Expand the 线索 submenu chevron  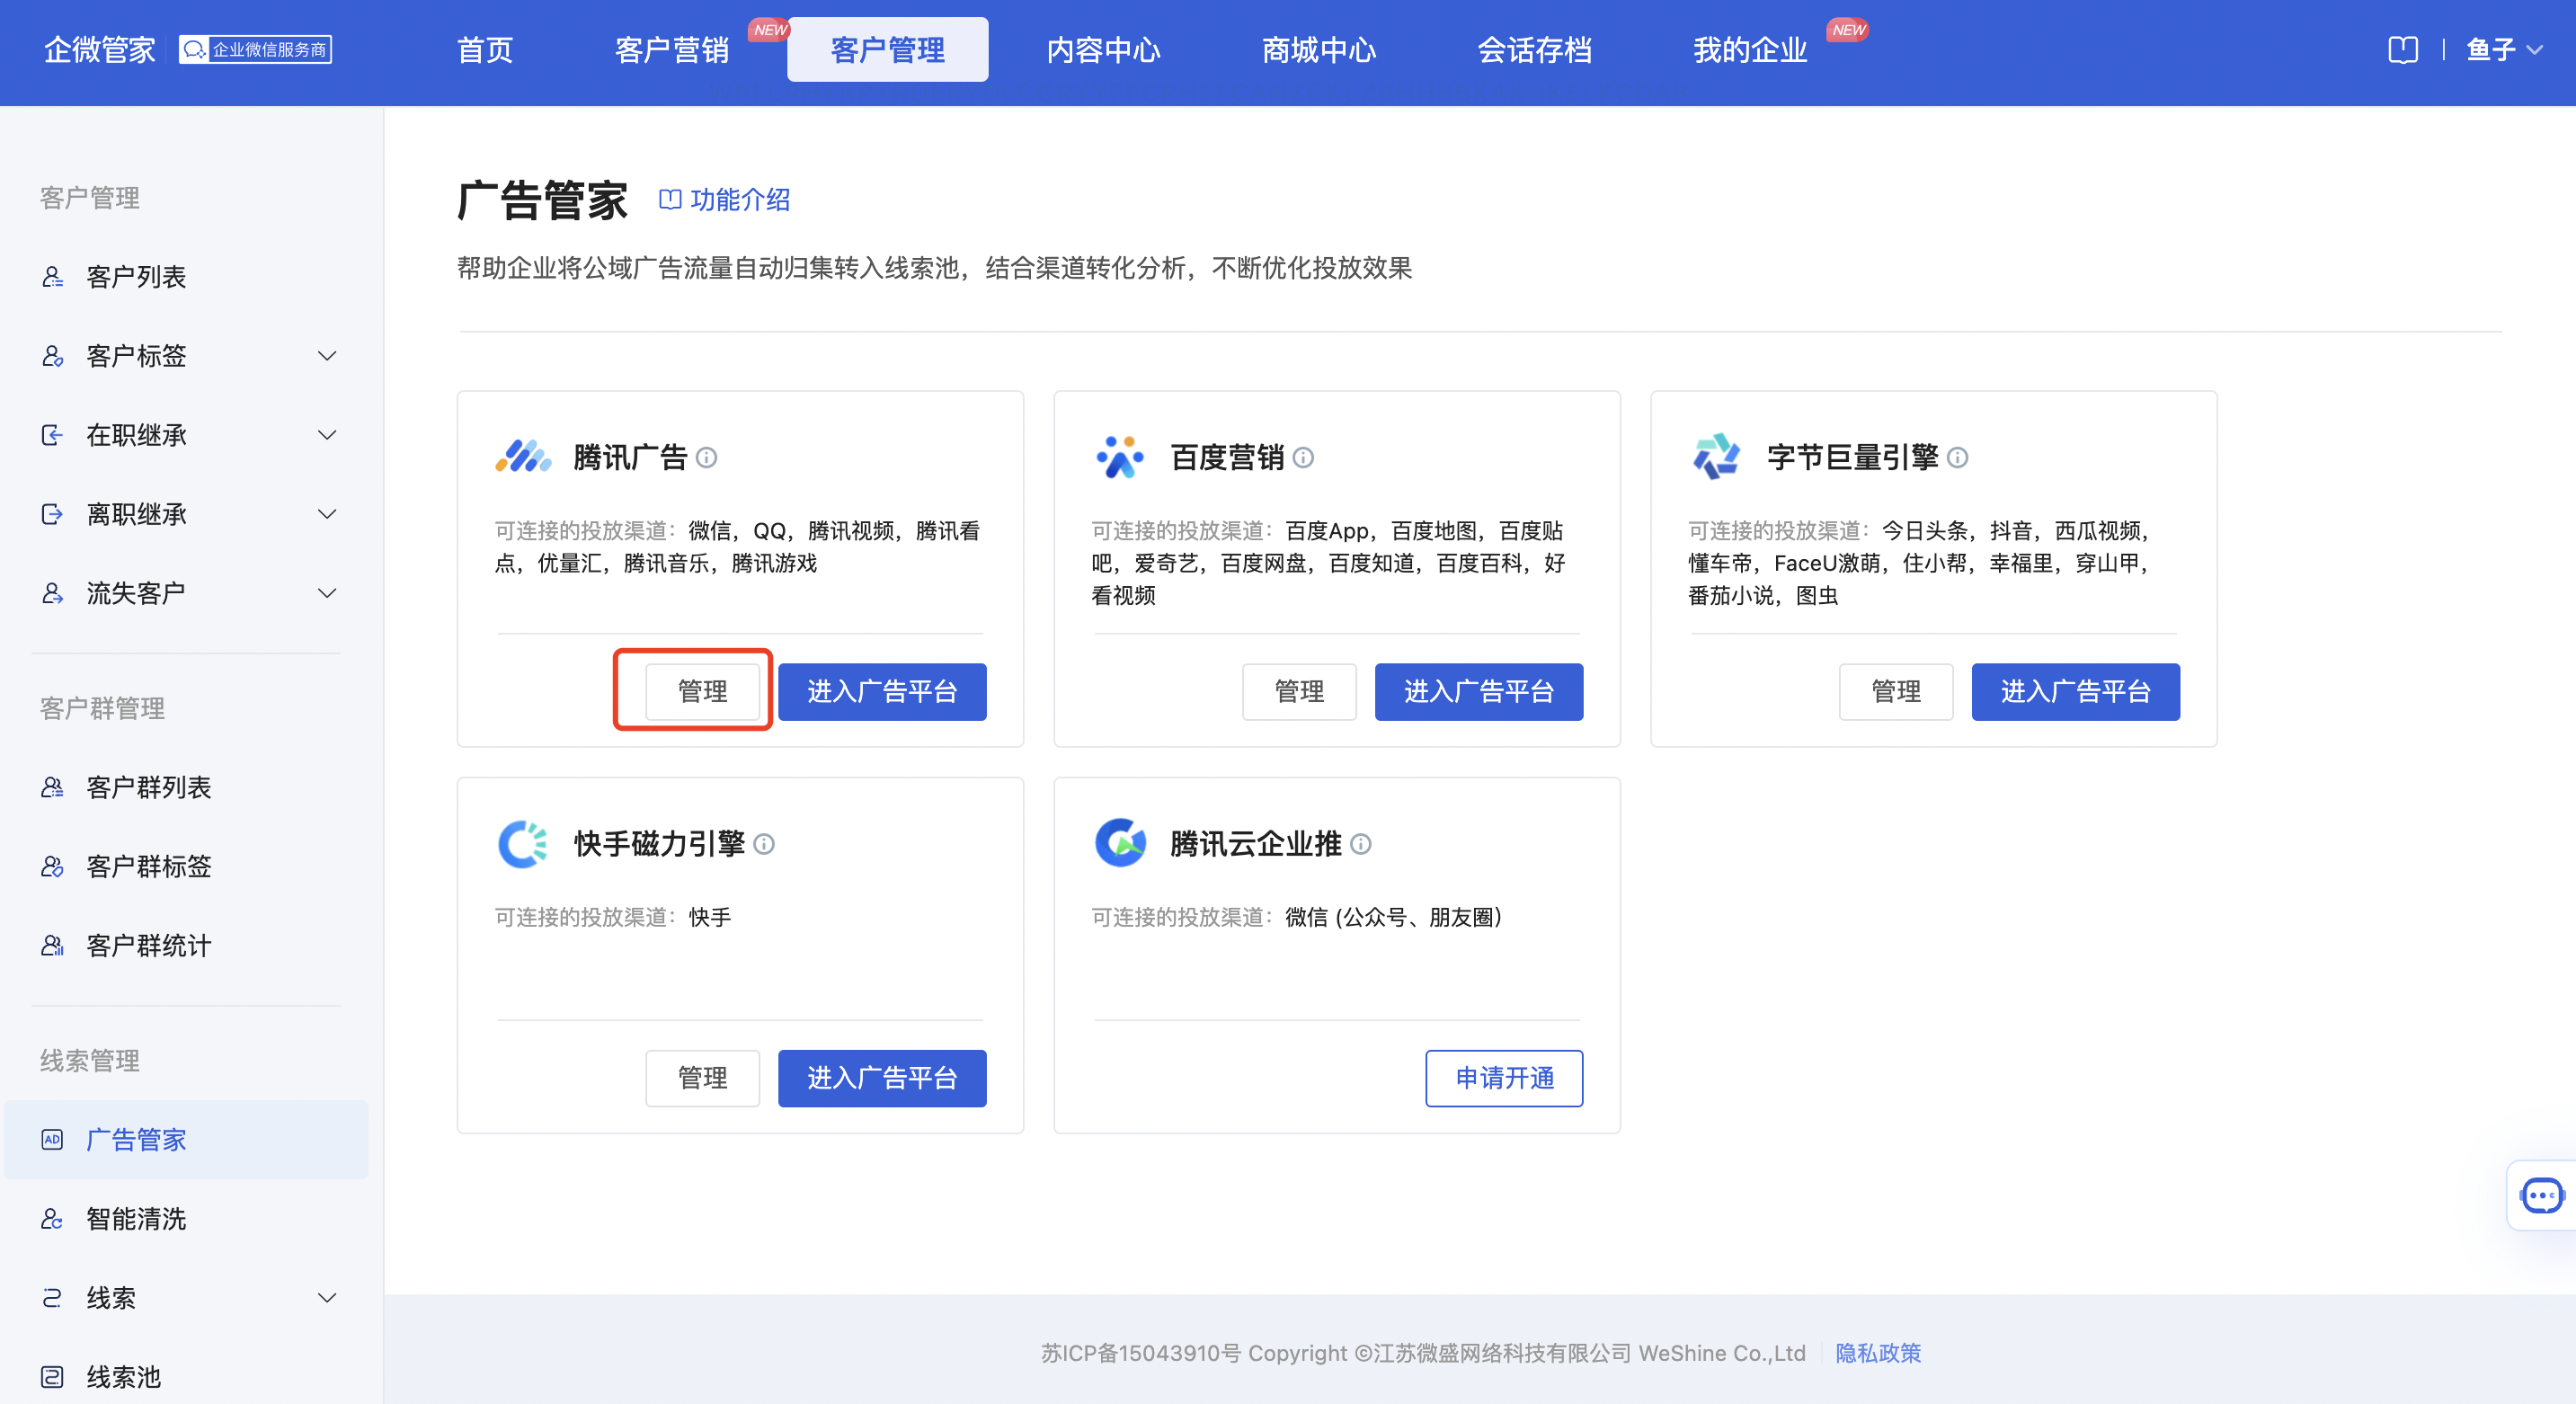pos(327,1298)
